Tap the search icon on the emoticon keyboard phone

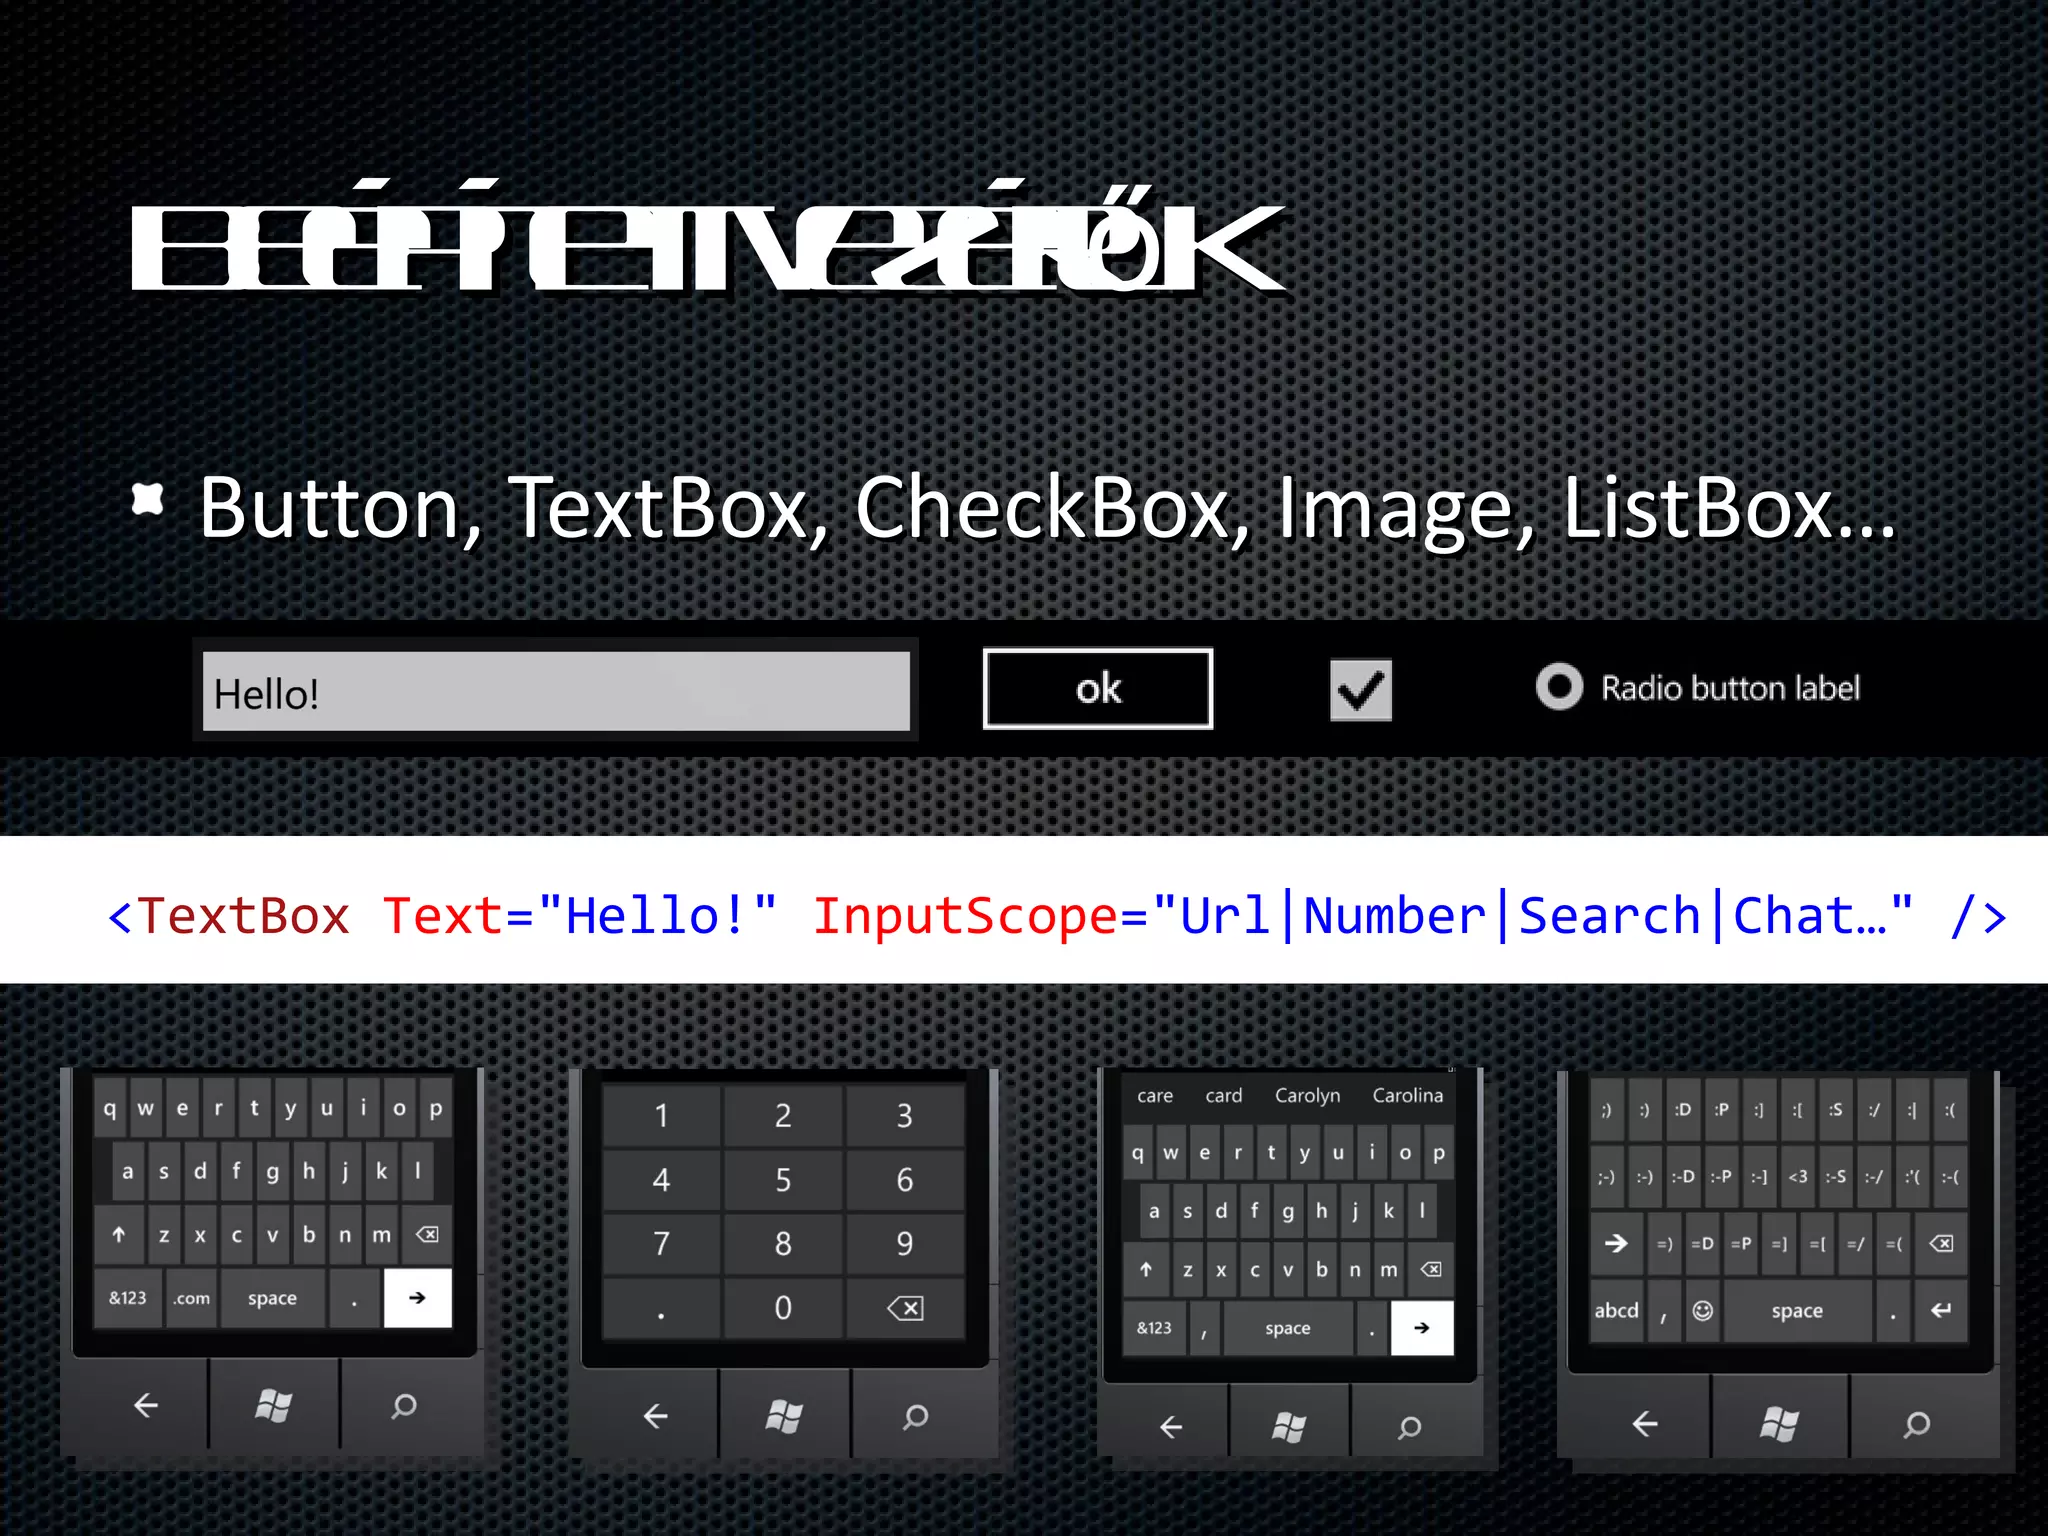tap(1917, 1424)
